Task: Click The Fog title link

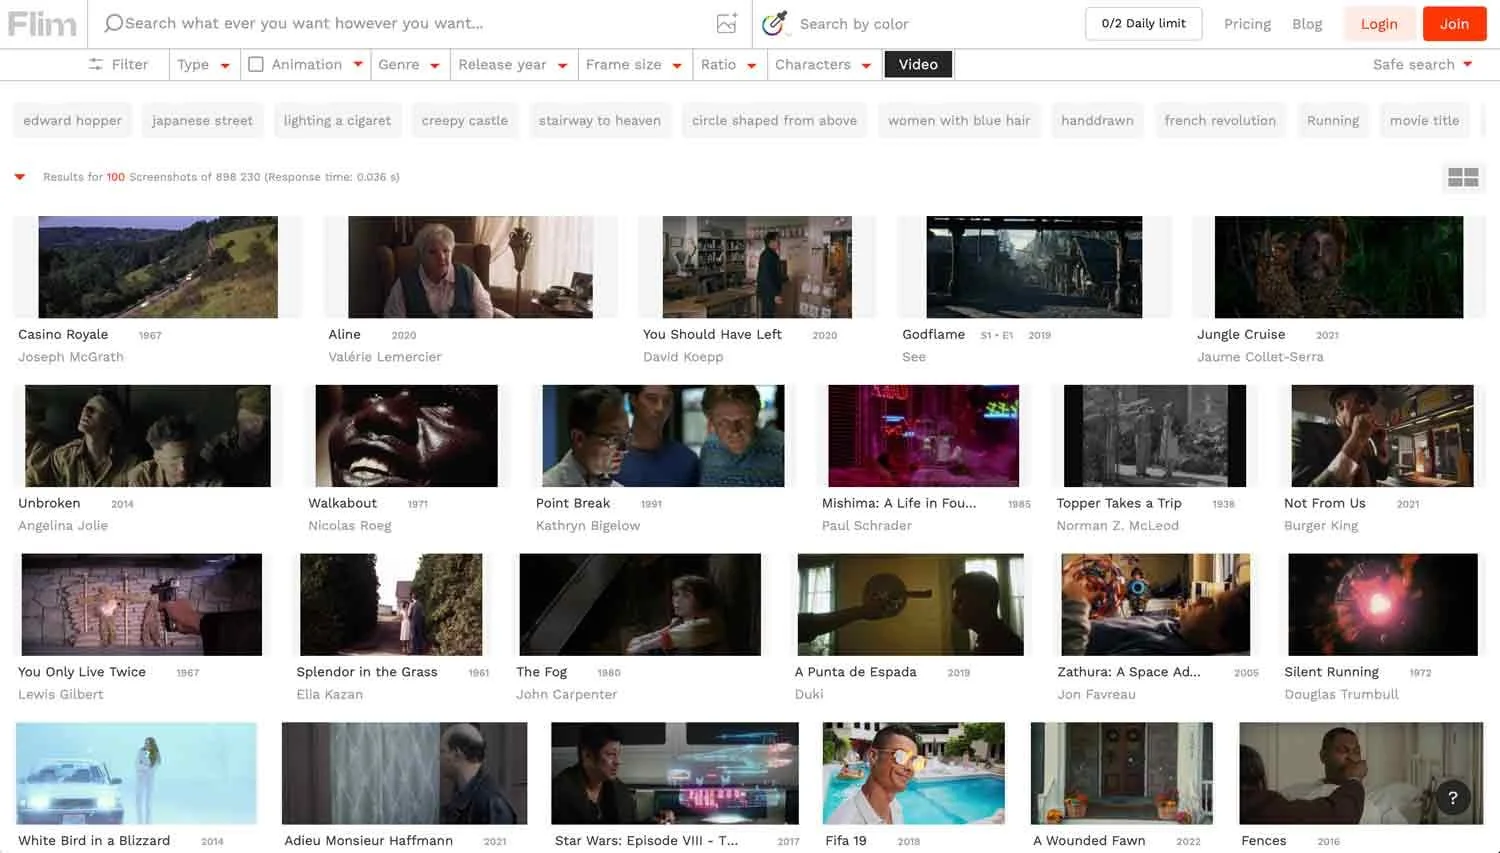Action: click(x=541, y=672)
